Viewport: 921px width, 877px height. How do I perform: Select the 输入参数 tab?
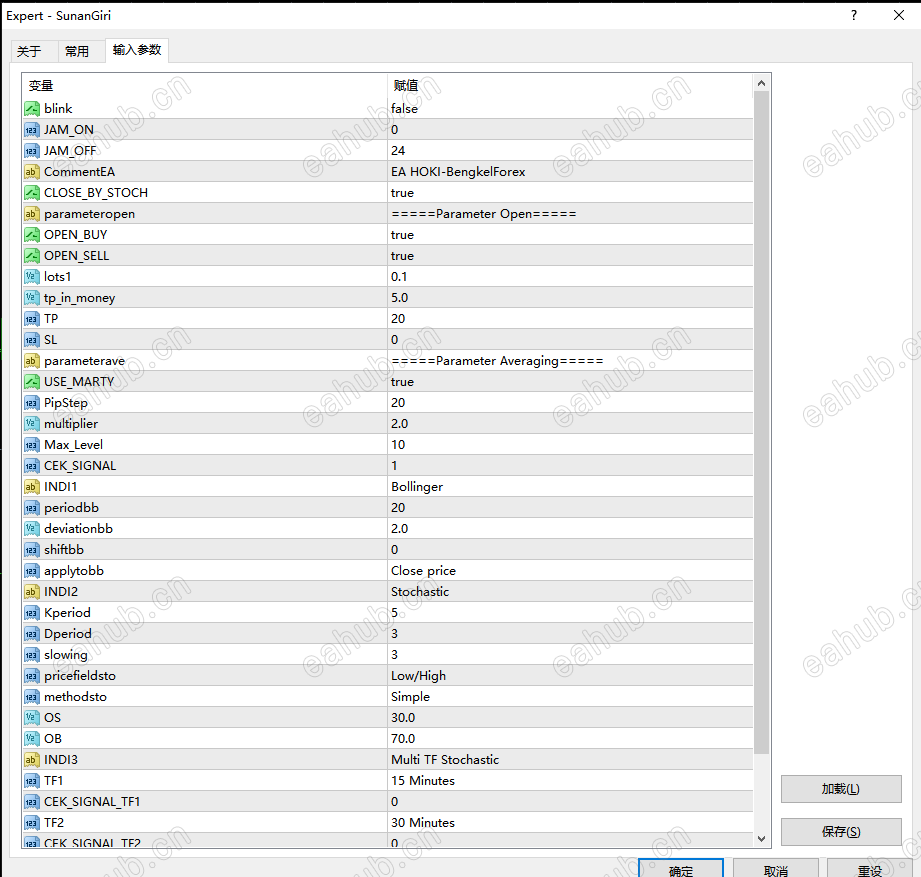point(137,50)
